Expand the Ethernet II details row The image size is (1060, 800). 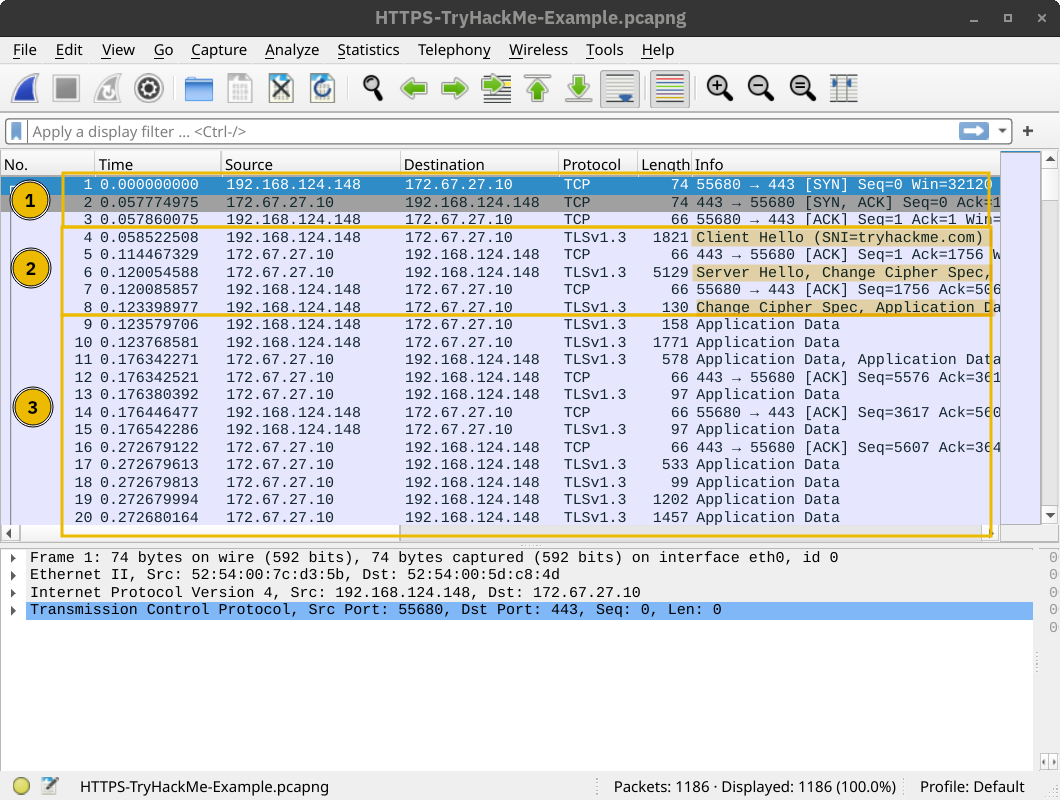[x=12, y=576]
